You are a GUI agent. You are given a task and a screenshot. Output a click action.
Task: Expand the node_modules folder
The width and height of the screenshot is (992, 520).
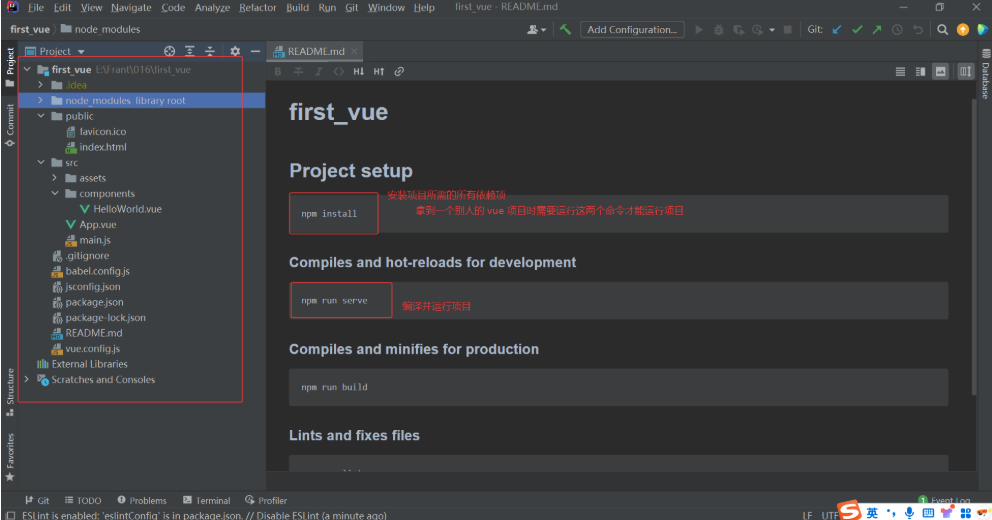point(41,101)
